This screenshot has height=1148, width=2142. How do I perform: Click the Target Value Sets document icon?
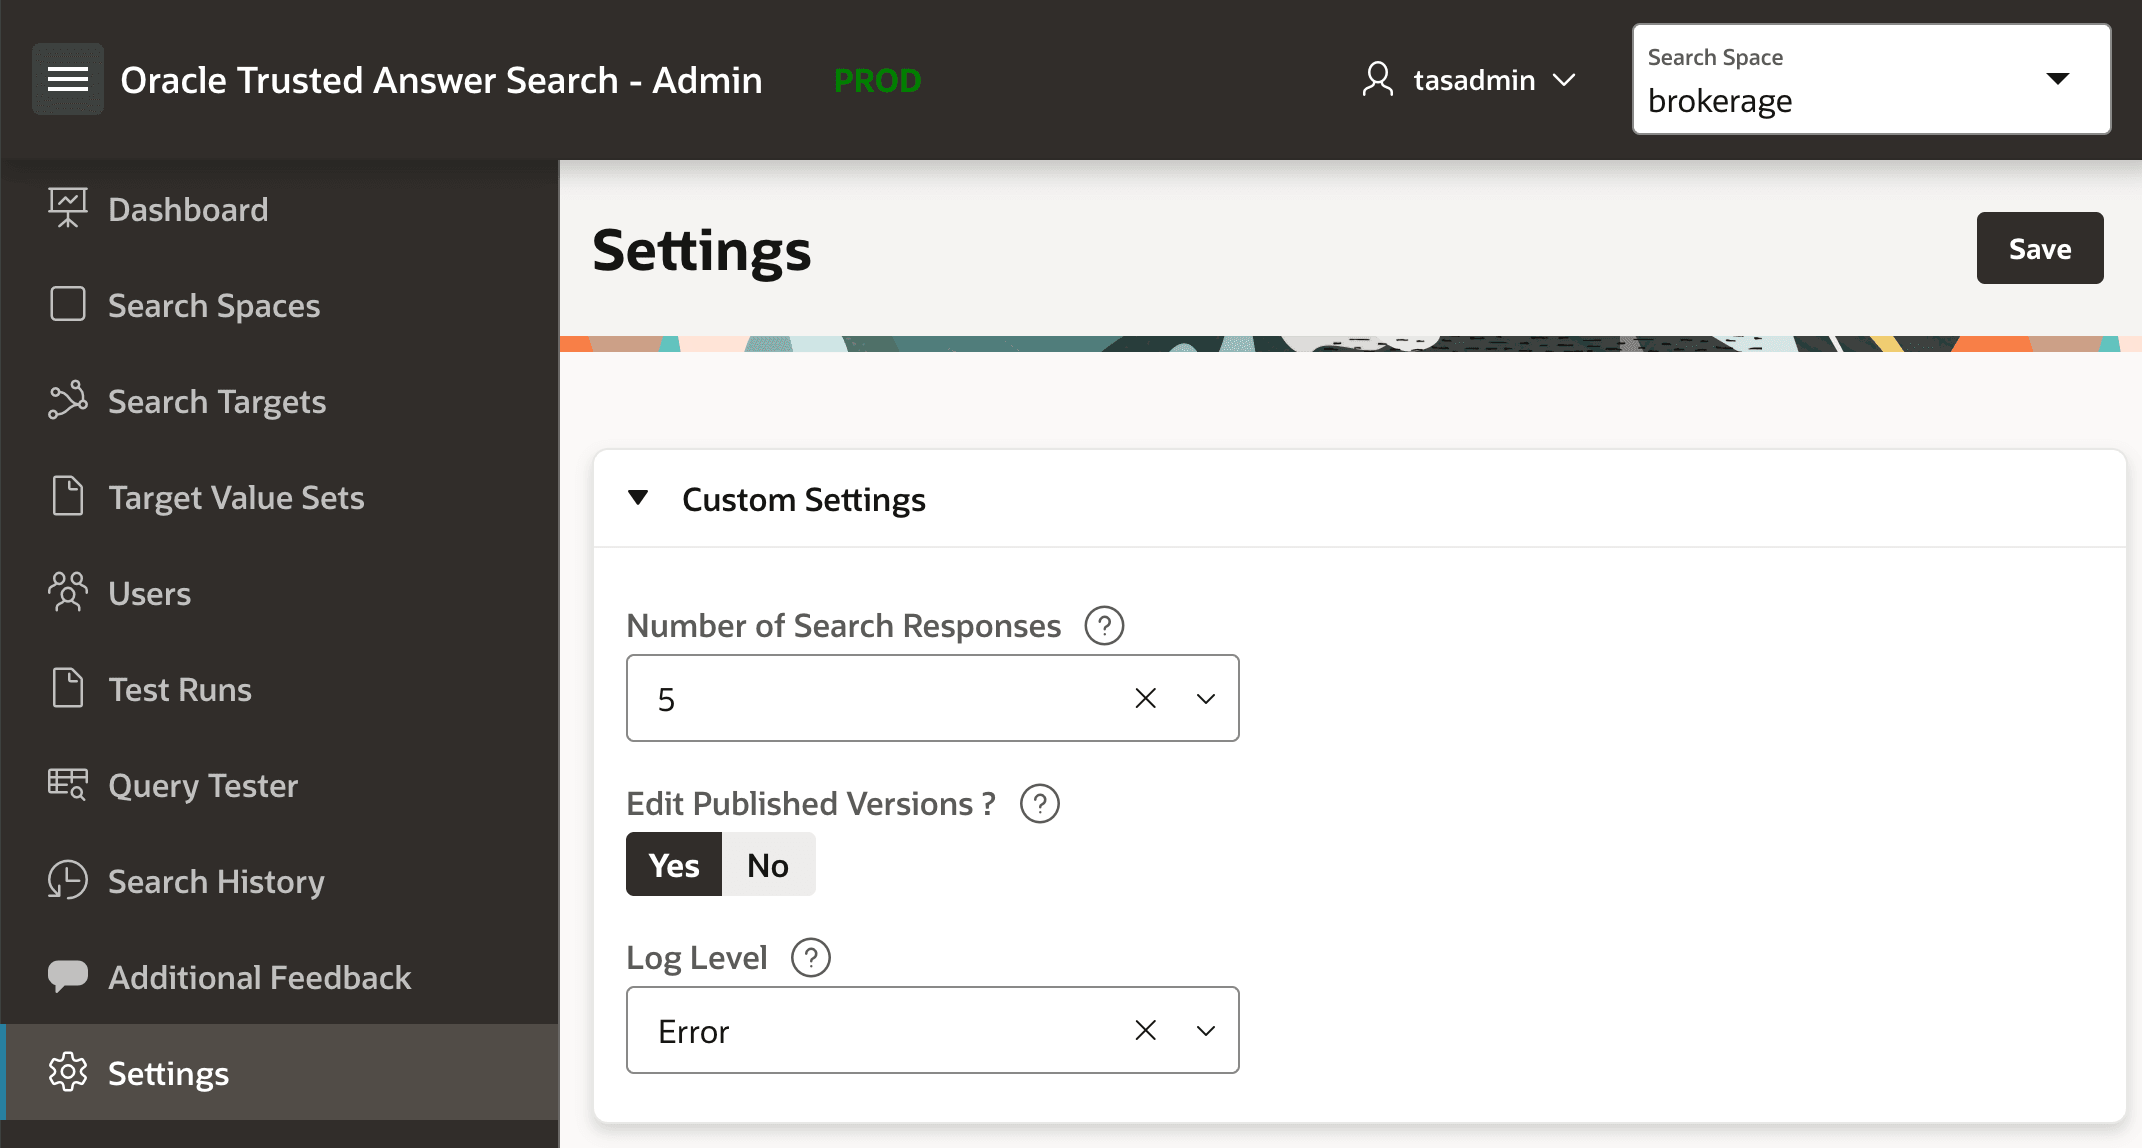(x=67, y=497)
